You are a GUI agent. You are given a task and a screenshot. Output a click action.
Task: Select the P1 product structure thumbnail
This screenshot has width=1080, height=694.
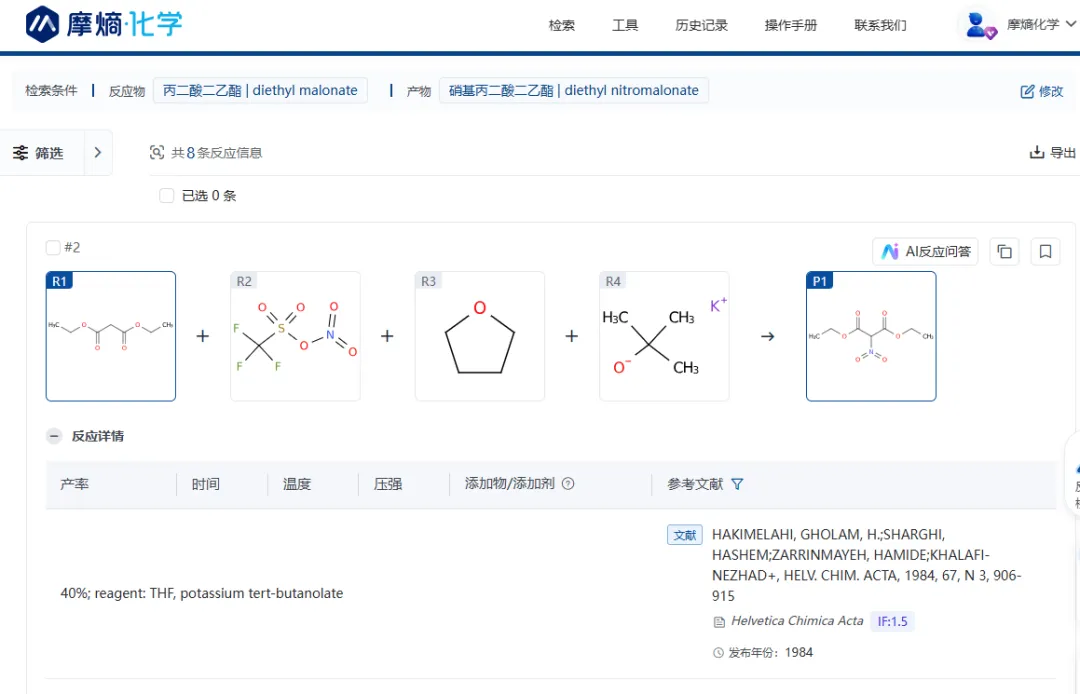tap(871, 337)
